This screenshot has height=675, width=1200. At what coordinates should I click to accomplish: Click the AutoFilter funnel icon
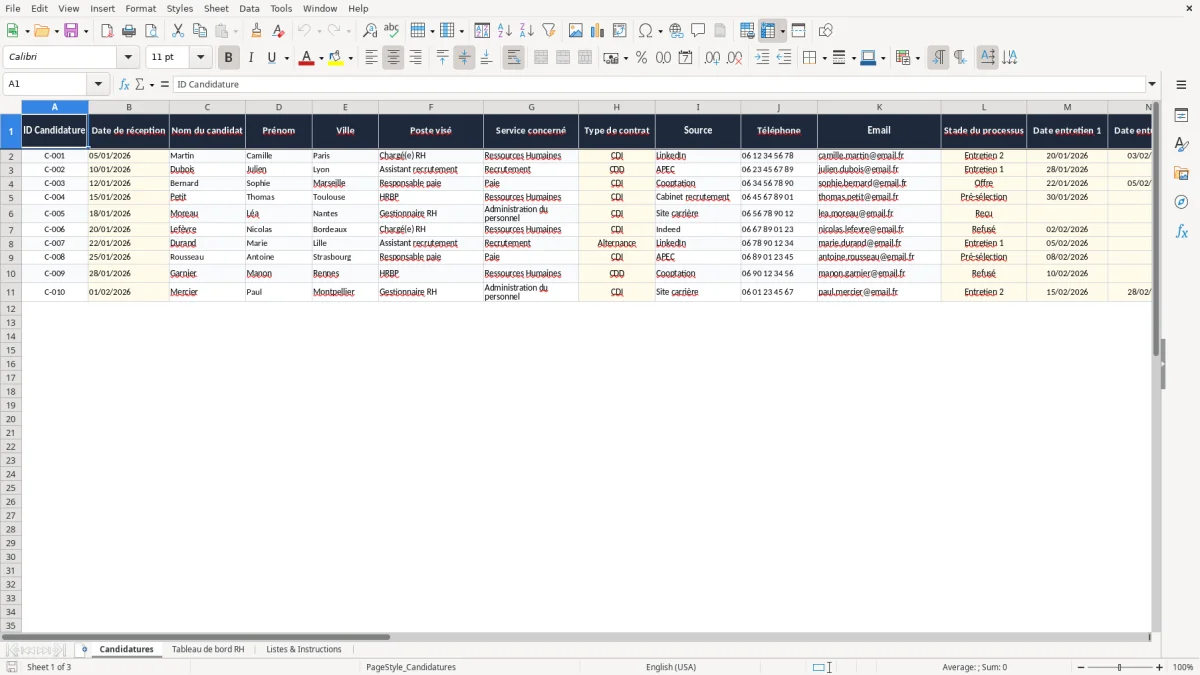pyautogui.click(x=549, y=31)
